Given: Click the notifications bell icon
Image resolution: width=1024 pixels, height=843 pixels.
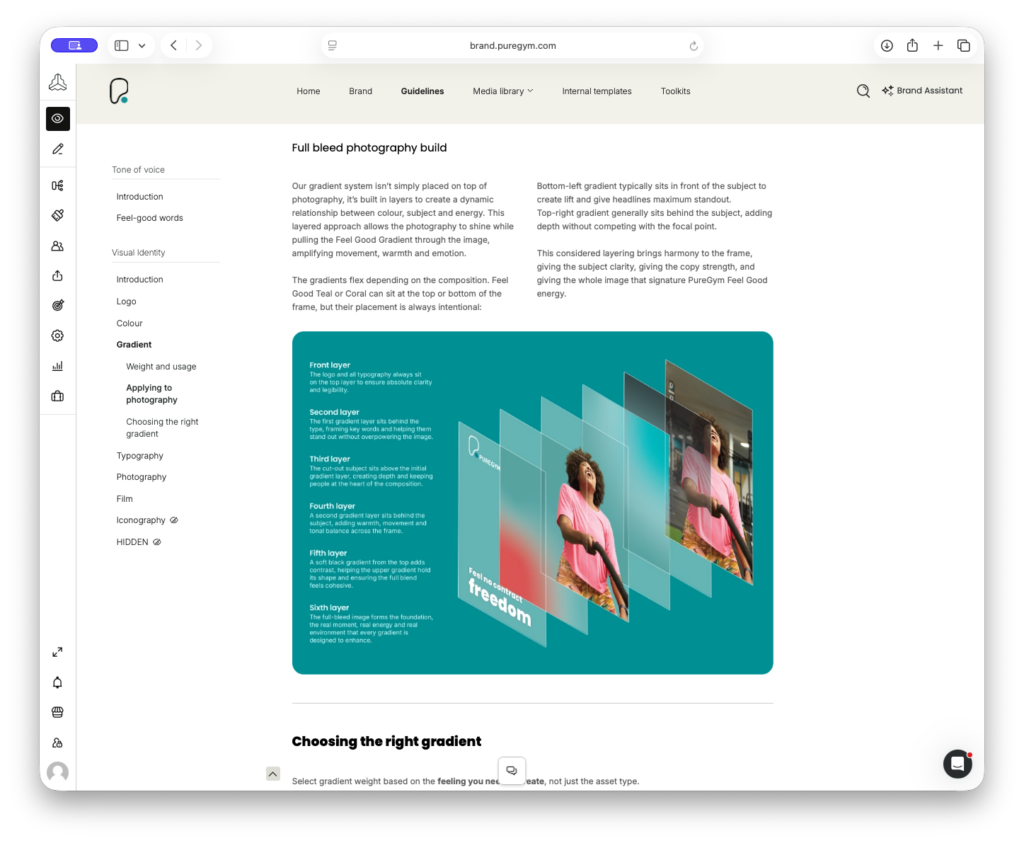Looking at the screenshot, I should 58,683.
